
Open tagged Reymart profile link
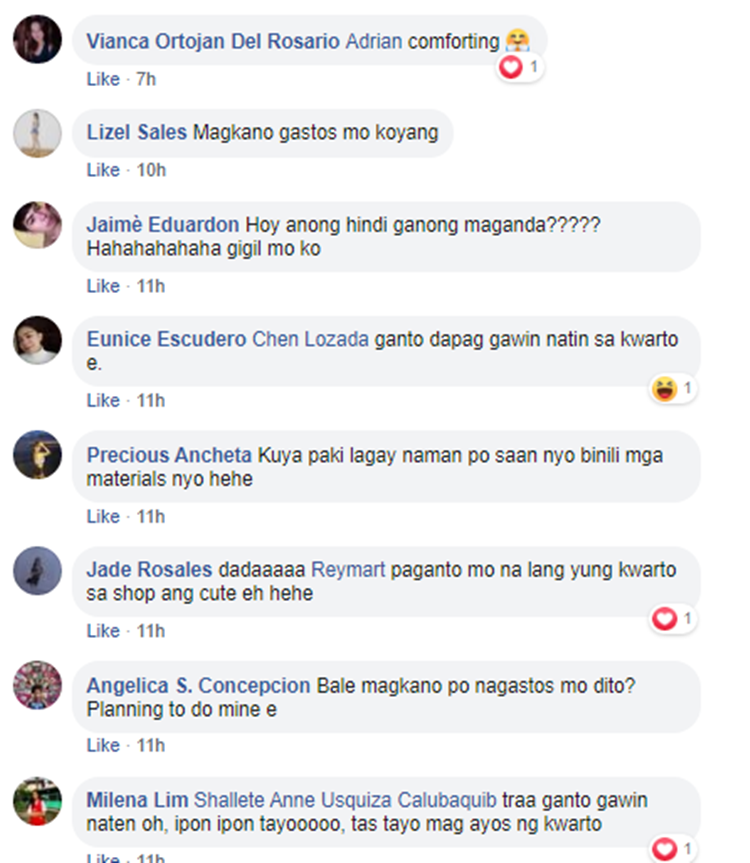pos(348,570)
